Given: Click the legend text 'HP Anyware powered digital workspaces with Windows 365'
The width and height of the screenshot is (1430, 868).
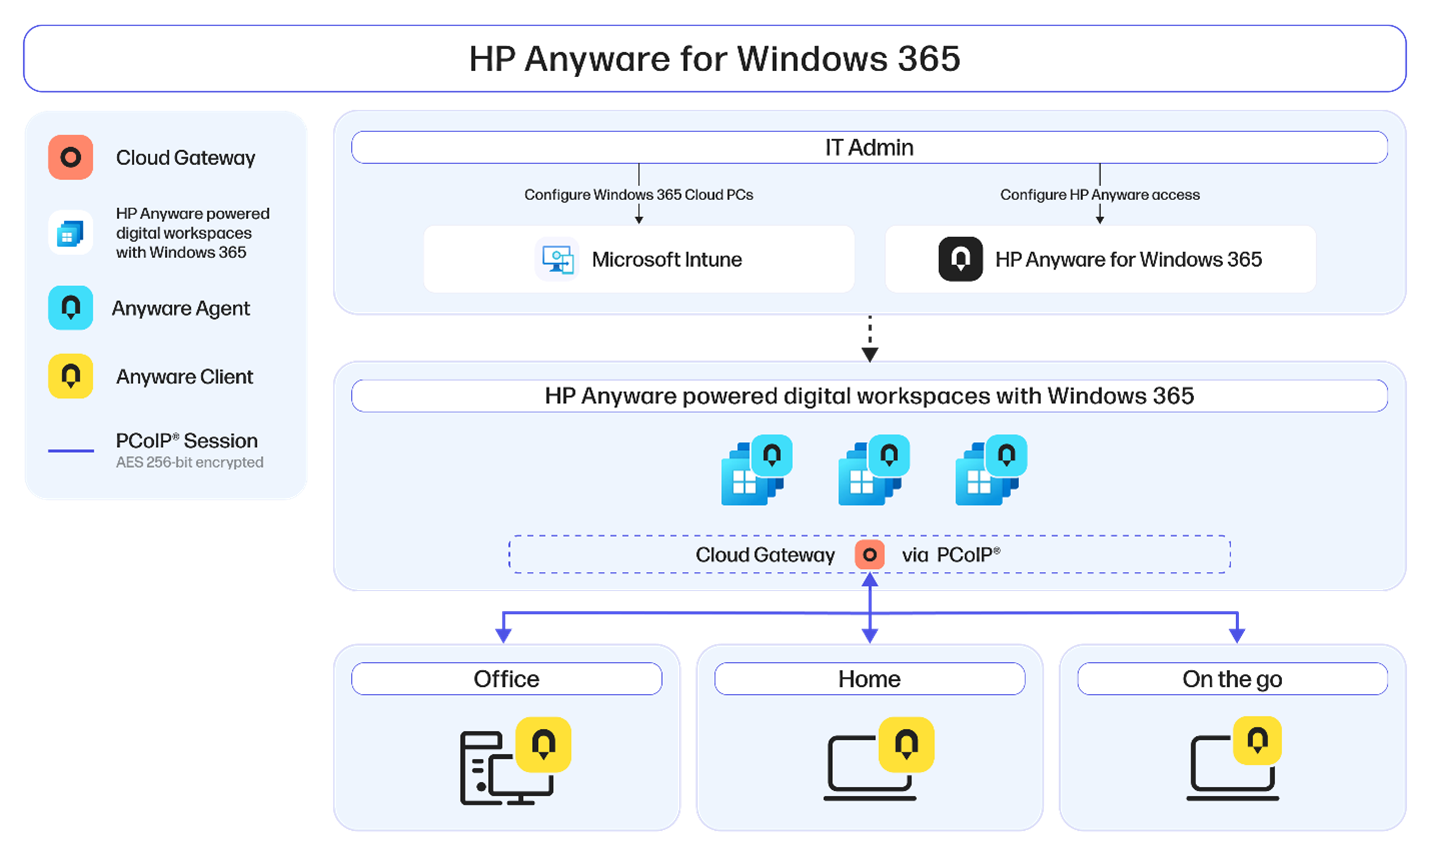Looking at the screenshot, I should click(x=193, y=233).
